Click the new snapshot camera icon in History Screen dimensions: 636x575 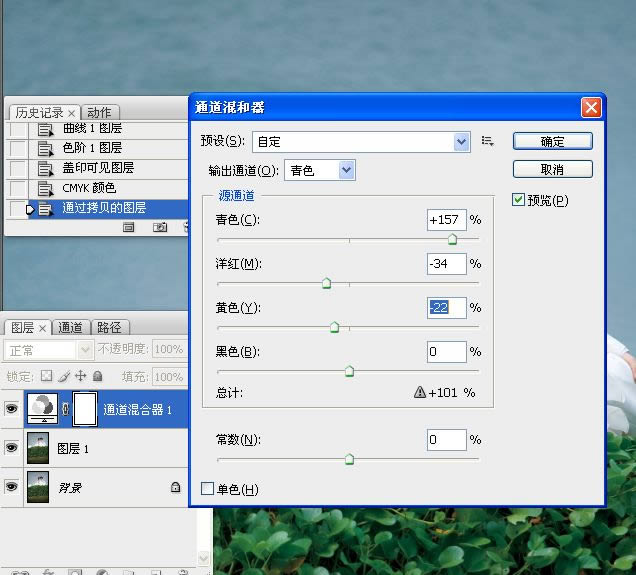click(159, 228)
